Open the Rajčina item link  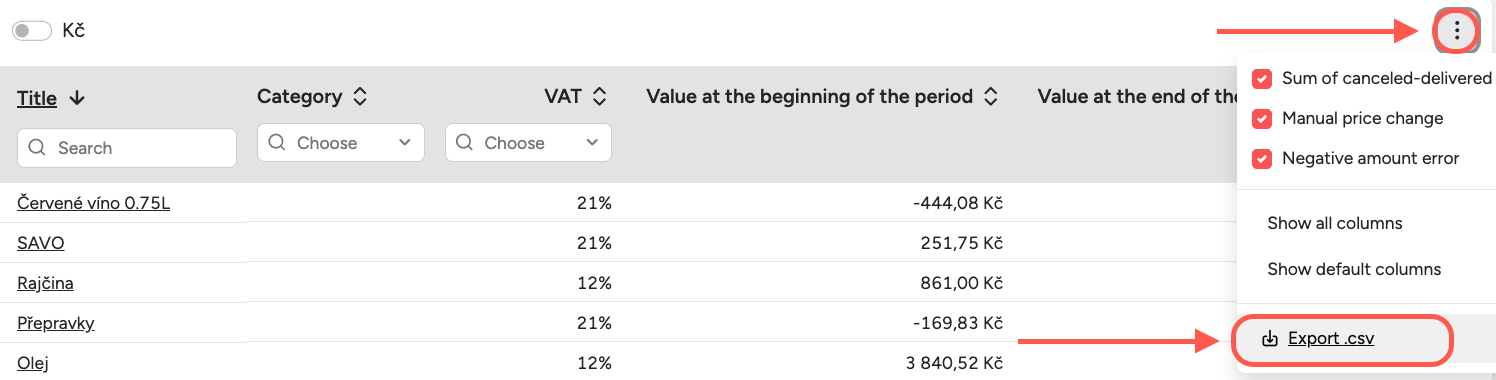[x=45, y=283]
